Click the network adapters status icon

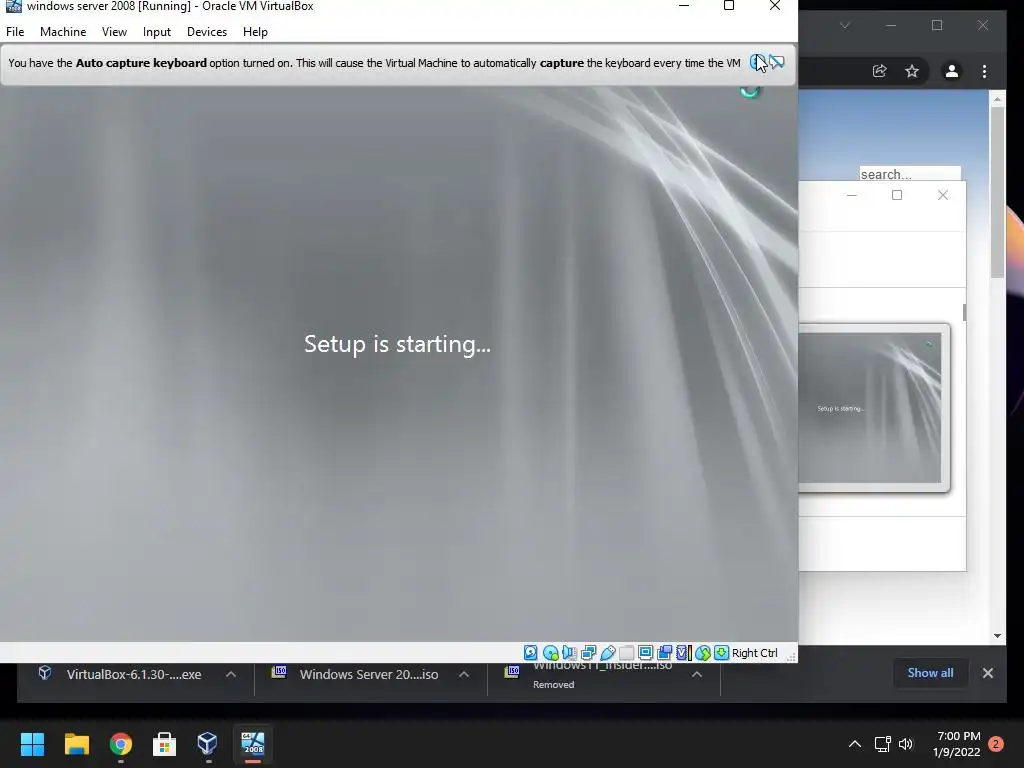(x=588, y=652)
